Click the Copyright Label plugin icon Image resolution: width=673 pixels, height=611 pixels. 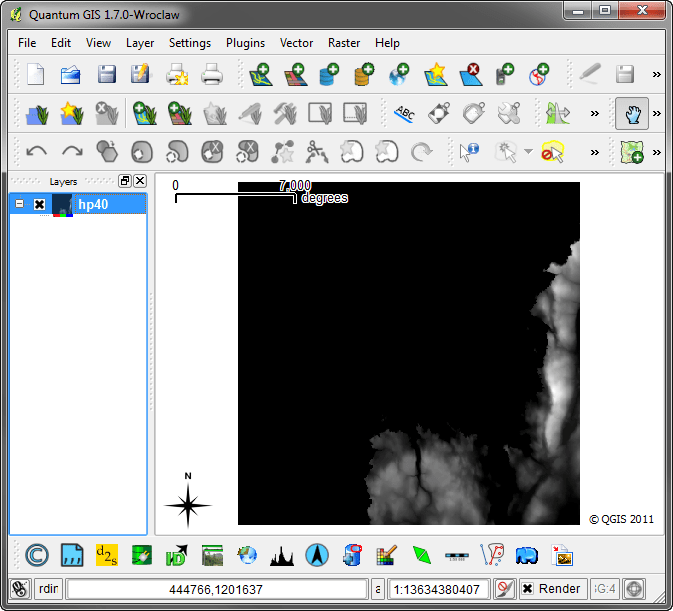pyautogui.click(x=37, y=555)
